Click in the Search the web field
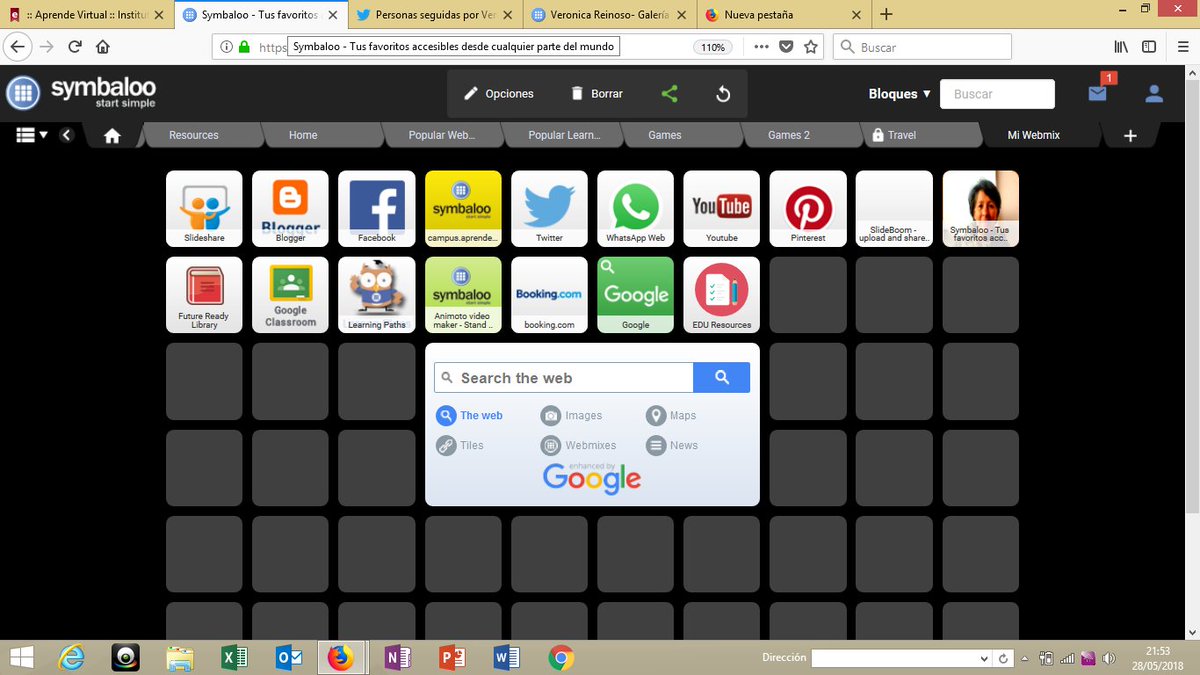1200x675 pixels. pyautogui.click(x=564, y=378)
